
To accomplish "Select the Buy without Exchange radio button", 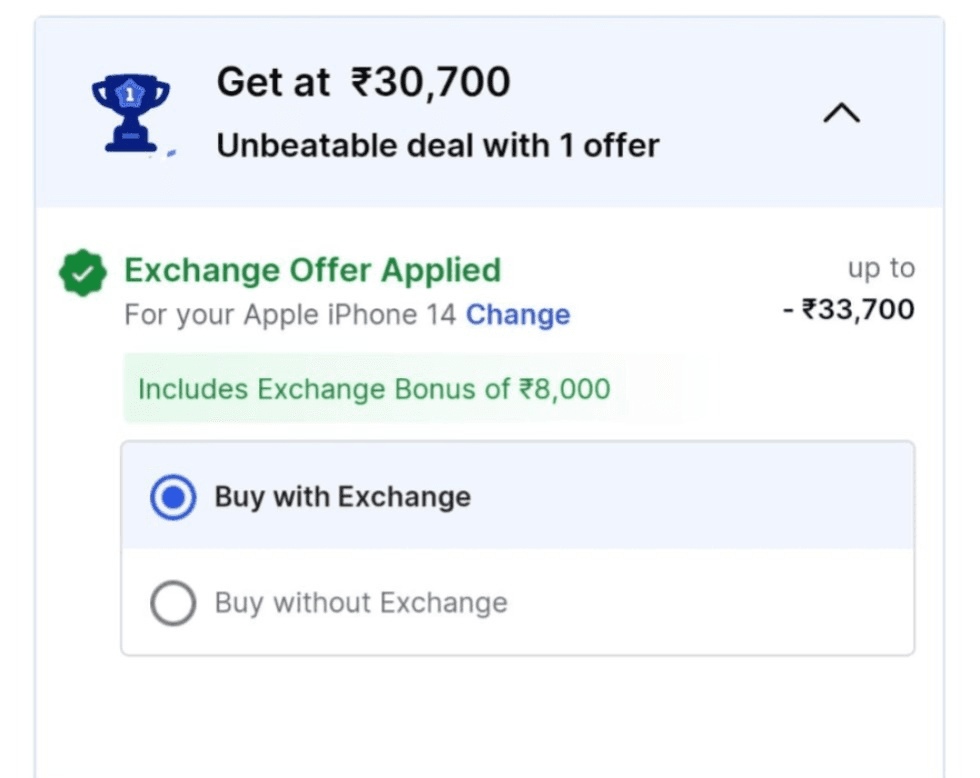I will 173,604.
